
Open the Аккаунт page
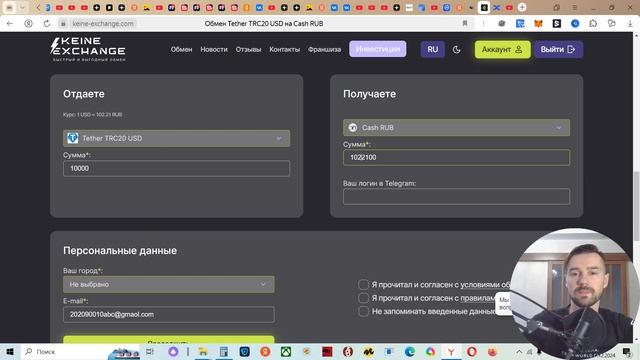click(502, 49)
